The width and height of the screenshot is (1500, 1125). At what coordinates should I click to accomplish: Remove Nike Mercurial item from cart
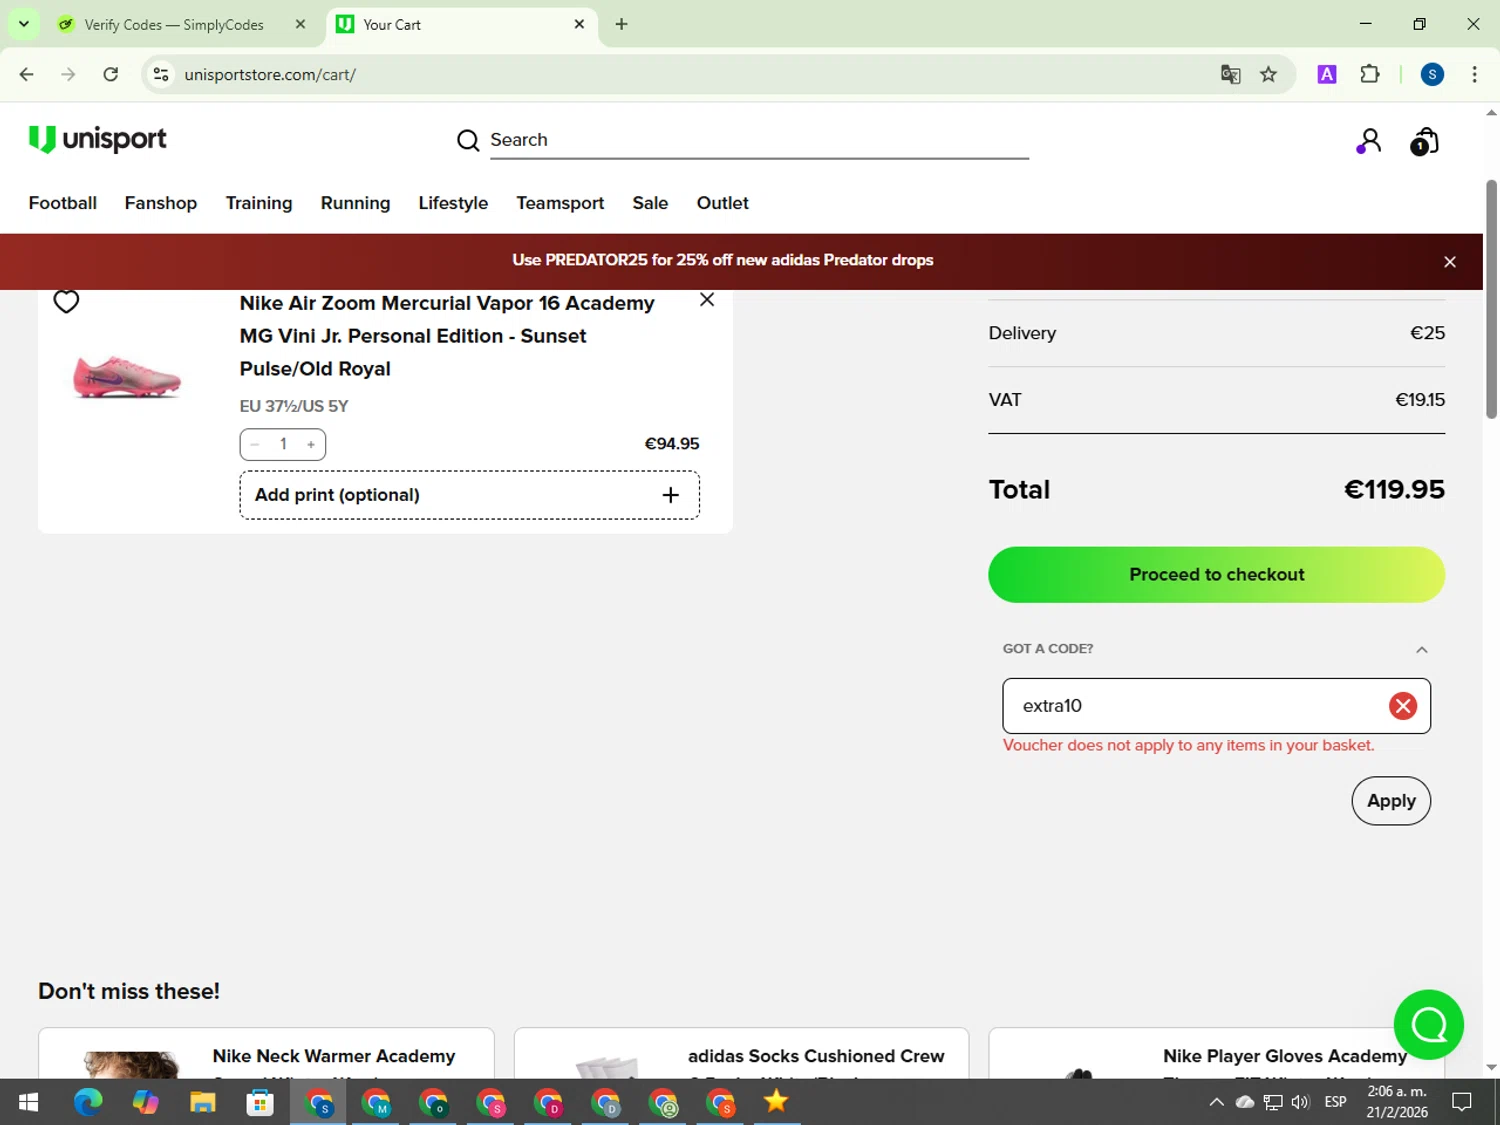click(707, 300)
